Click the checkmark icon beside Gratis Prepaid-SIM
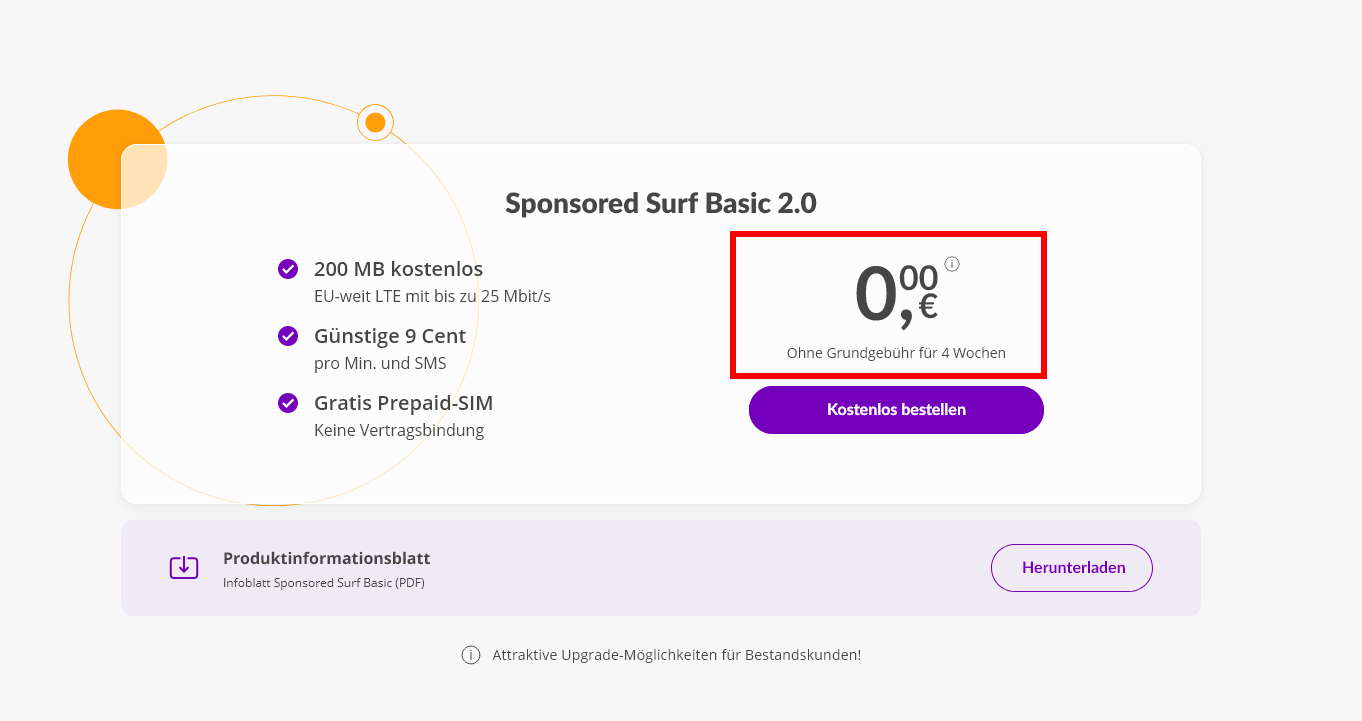This screenshot has width=1362, height=721. click(288, 403)
